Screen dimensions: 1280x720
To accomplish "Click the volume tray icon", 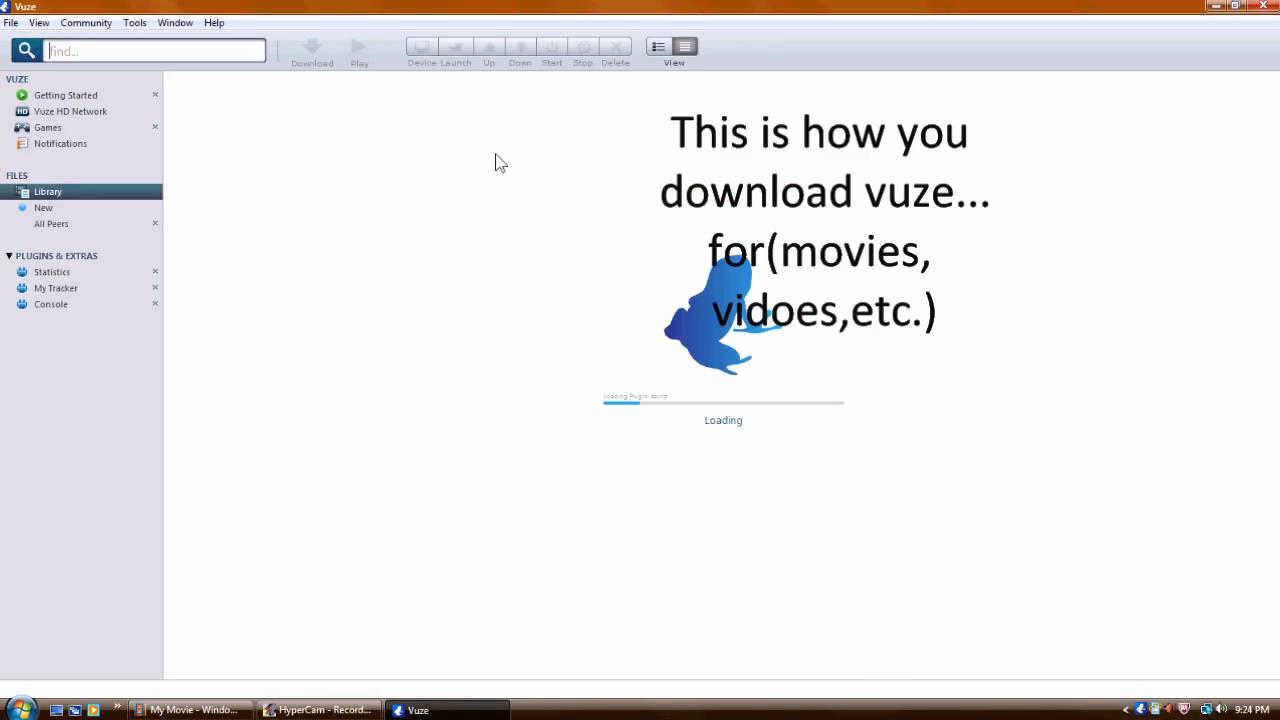I will coord(1221,710).
